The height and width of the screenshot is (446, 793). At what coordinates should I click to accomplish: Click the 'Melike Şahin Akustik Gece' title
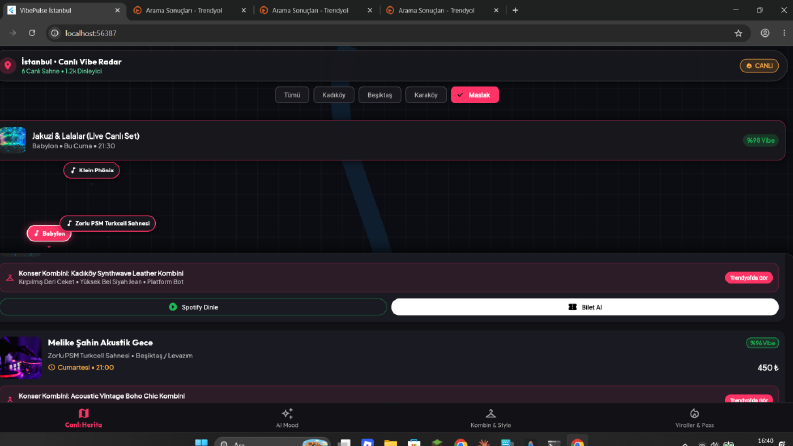(100, 342)
